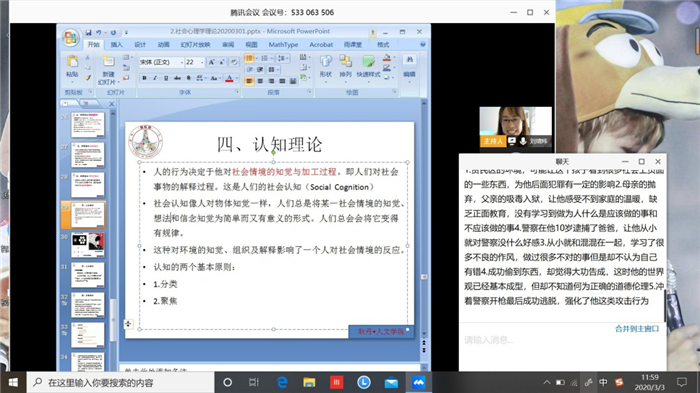Switch to the Acrobat ribbon tab

coord(321,44)
